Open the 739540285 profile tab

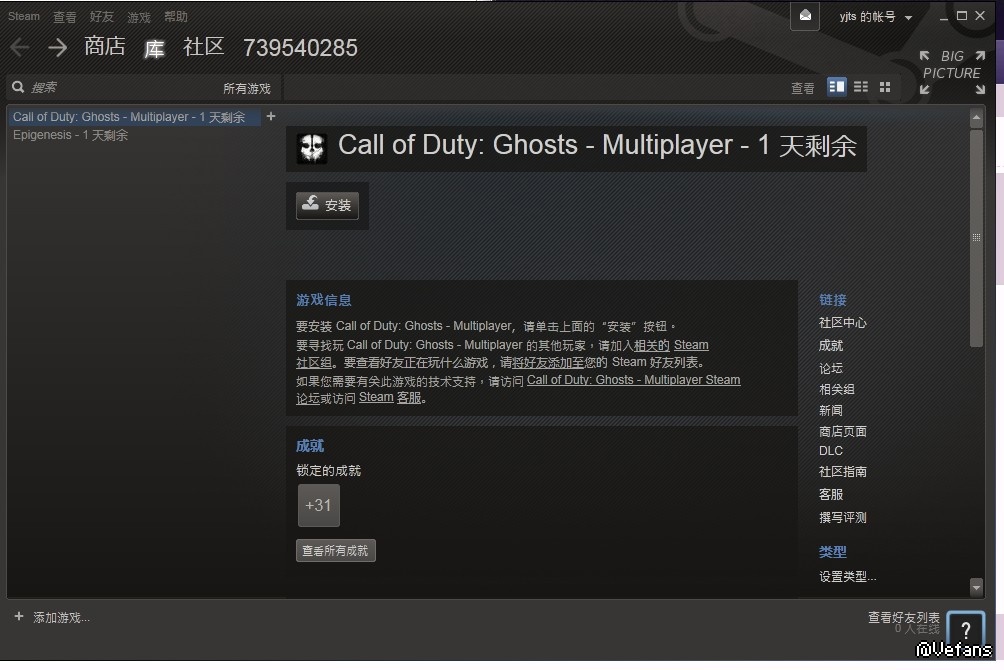click(x=300, y=48)
